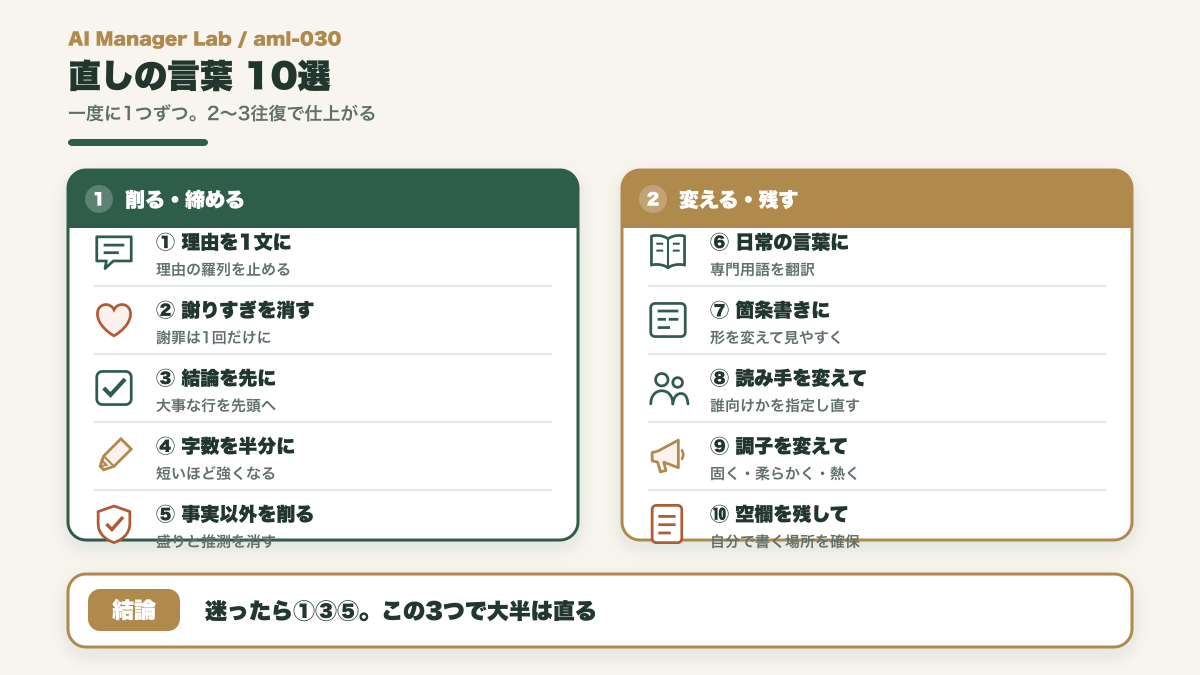The width and height of the screenshot is (1200, 675).
Task: Click the item title ⑤ 事実以外を削る
Action: (x=235, y=514)
